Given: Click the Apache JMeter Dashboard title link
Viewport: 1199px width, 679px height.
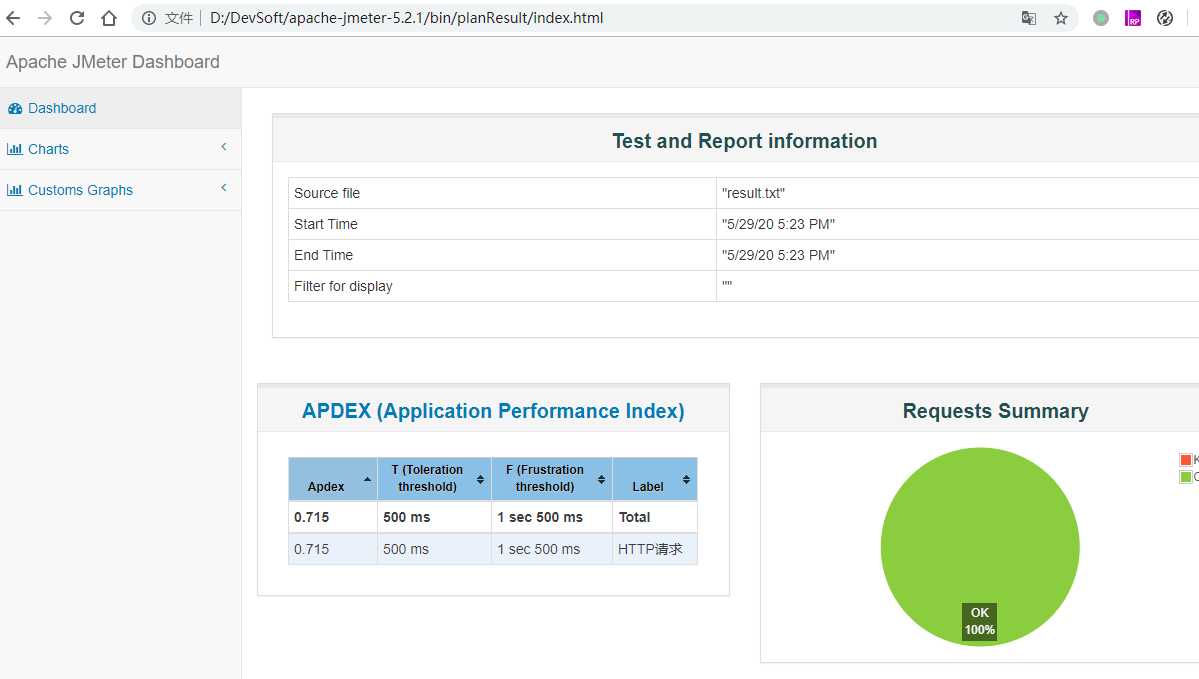Looking at the screenshot, I should 112,62.
